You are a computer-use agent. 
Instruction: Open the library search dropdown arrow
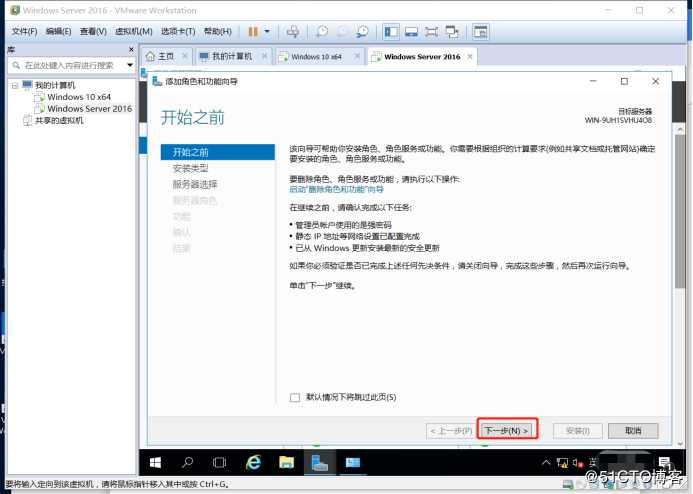click(x=130, y=65)
